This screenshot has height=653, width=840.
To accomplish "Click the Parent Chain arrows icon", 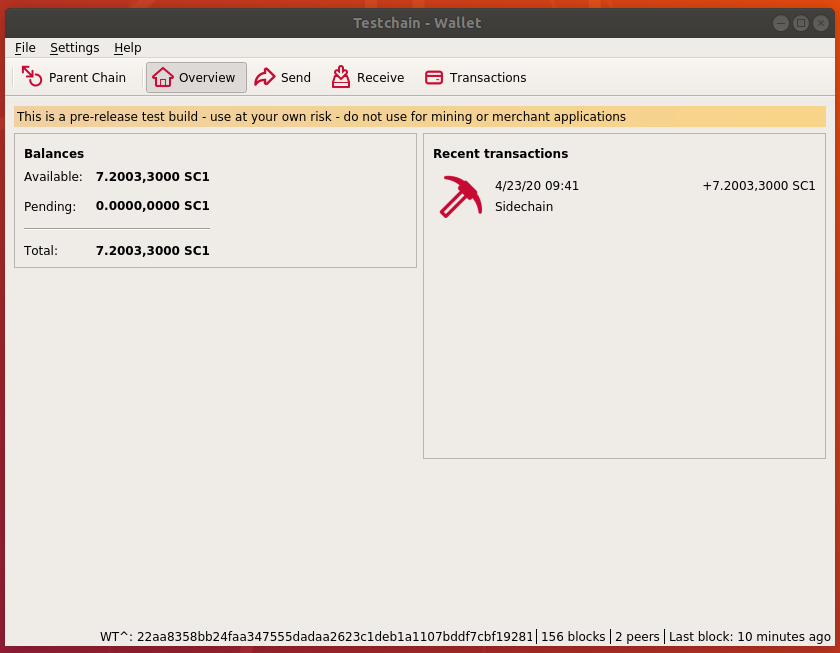I will click(32, 76).
